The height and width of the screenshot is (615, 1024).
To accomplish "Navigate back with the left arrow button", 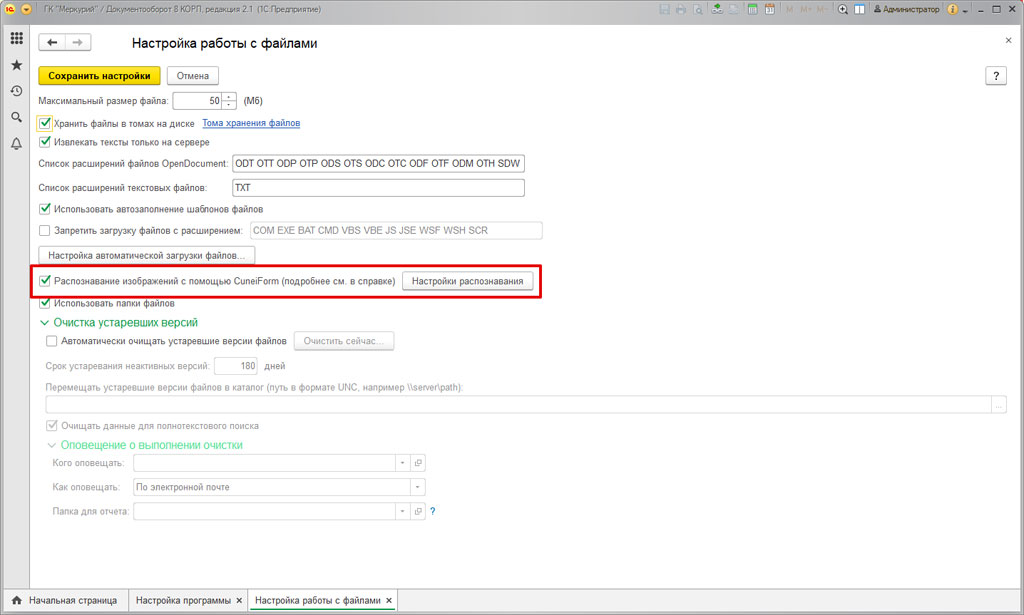I will 52,43.
